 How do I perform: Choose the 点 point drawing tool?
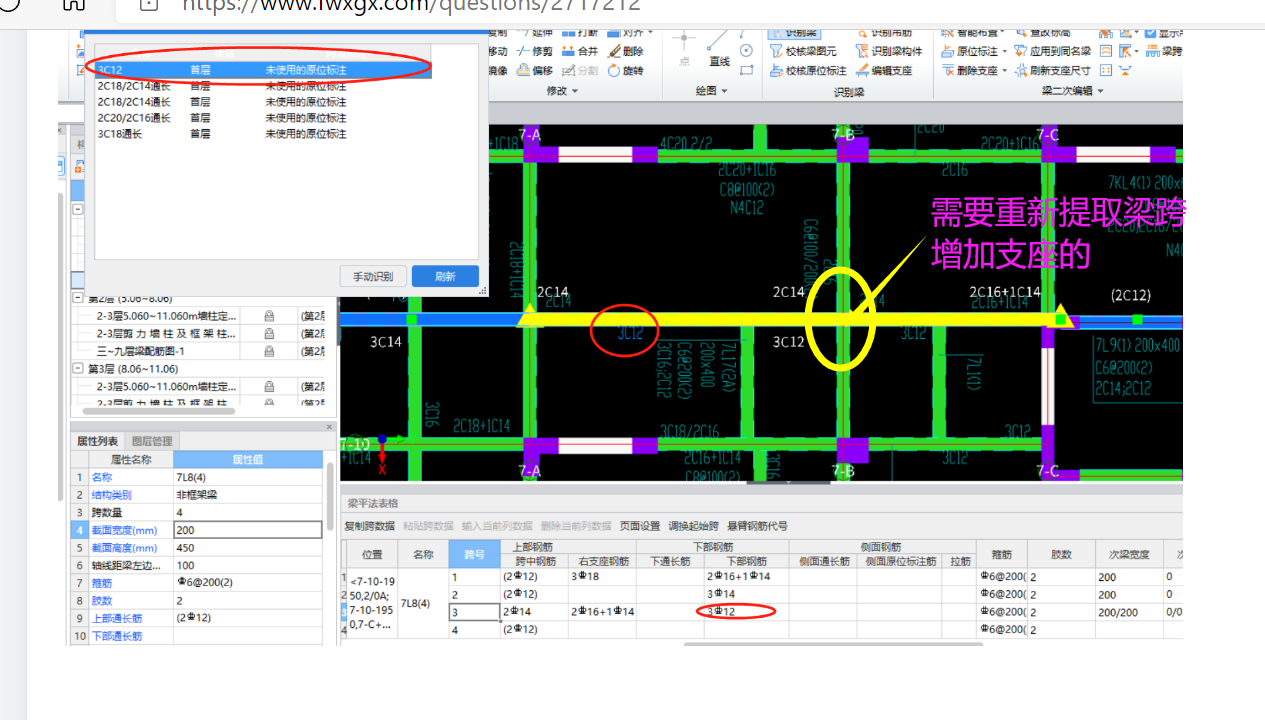click(x=684, y=47)
